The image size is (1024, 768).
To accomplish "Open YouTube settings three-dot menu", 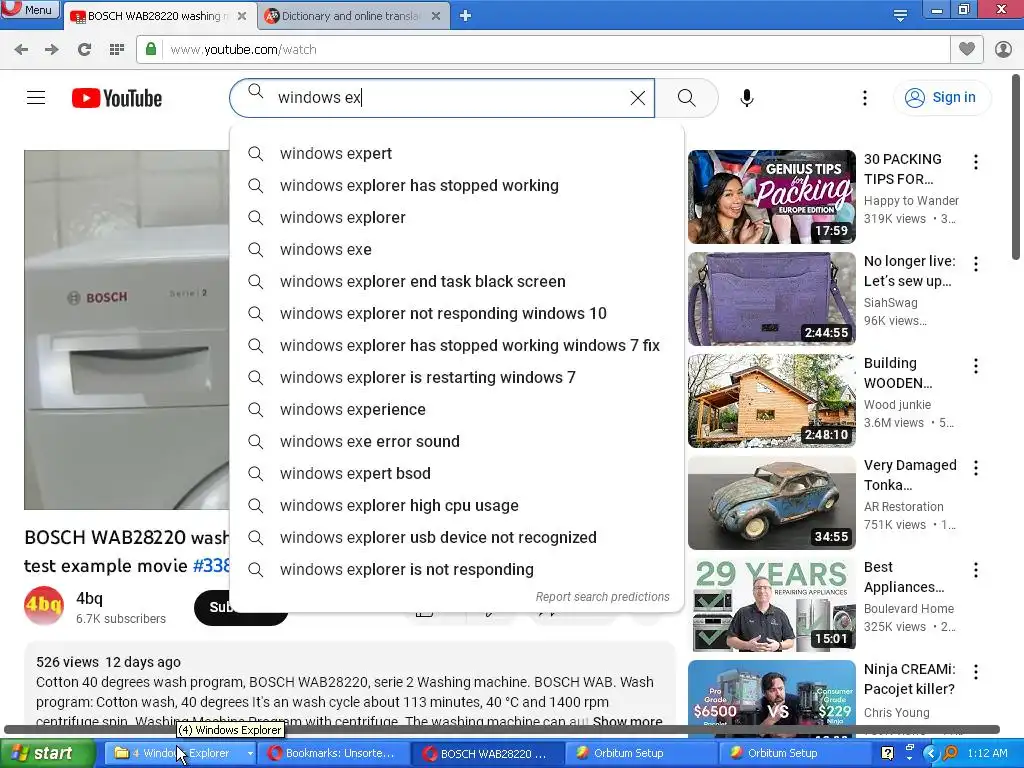I will (x=865, y=98).
